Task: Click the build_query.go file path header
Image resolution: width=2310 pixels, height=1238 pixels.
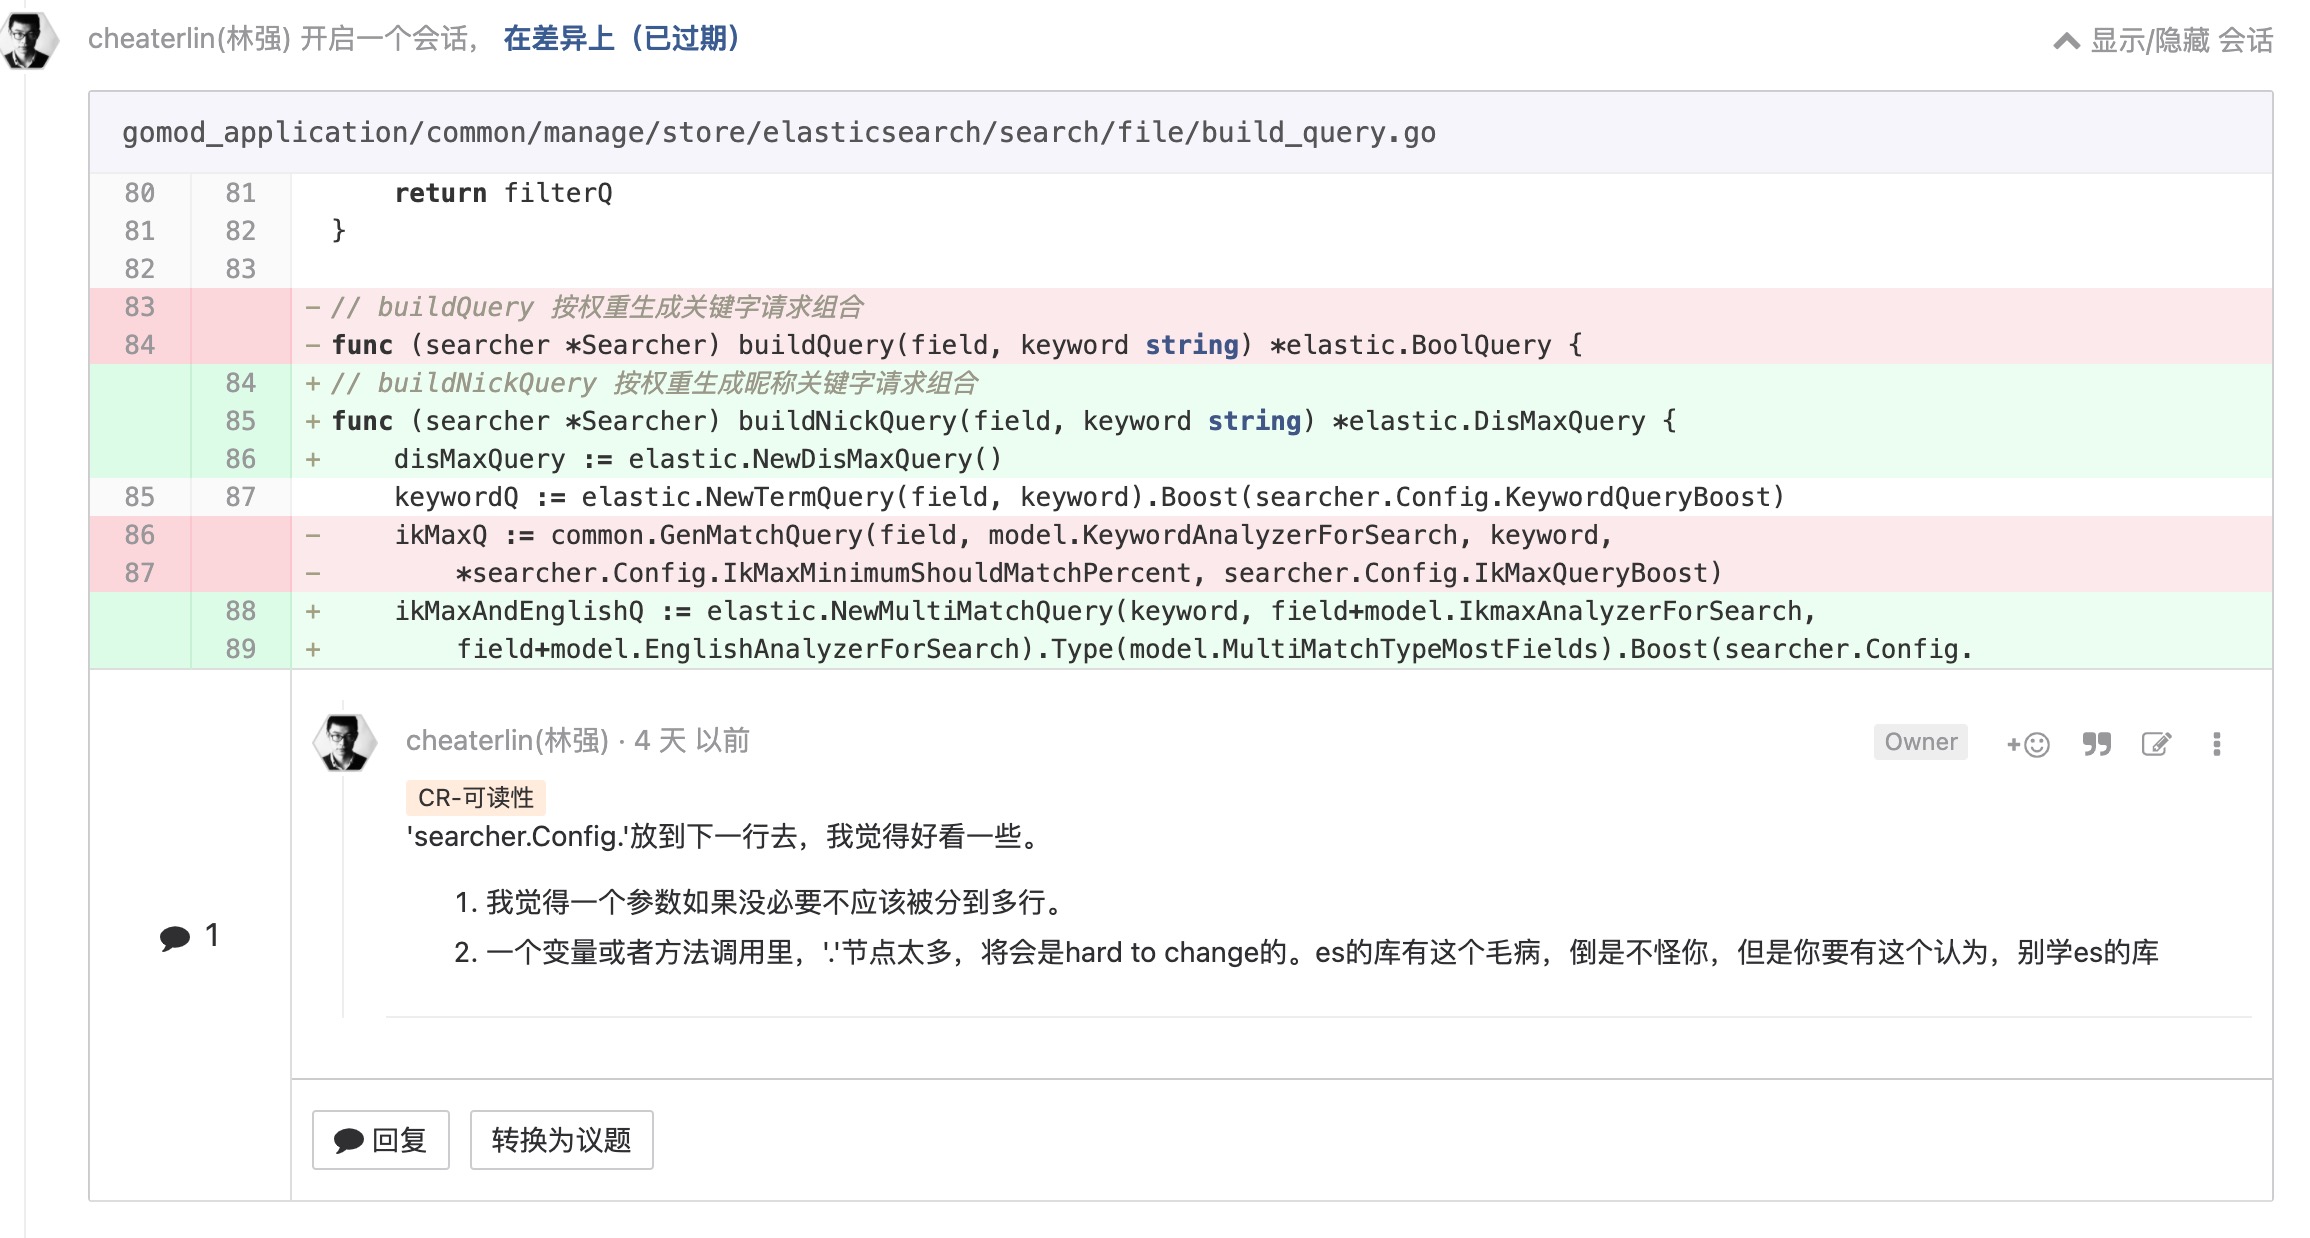Action: tap(778, 132)
